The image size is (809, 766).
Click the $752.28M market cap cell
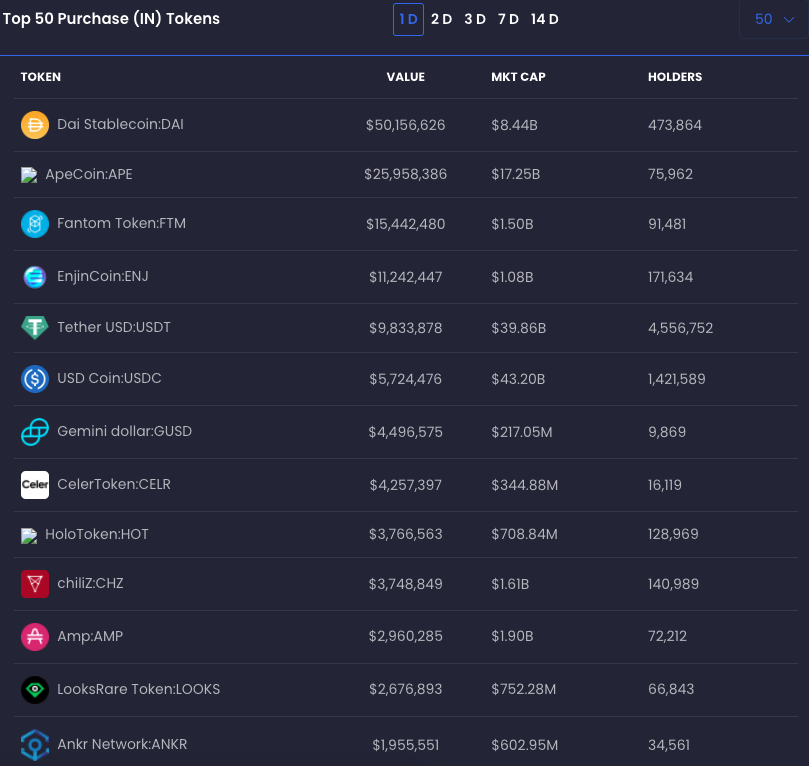pyautogui.click(x=524, y=690)
